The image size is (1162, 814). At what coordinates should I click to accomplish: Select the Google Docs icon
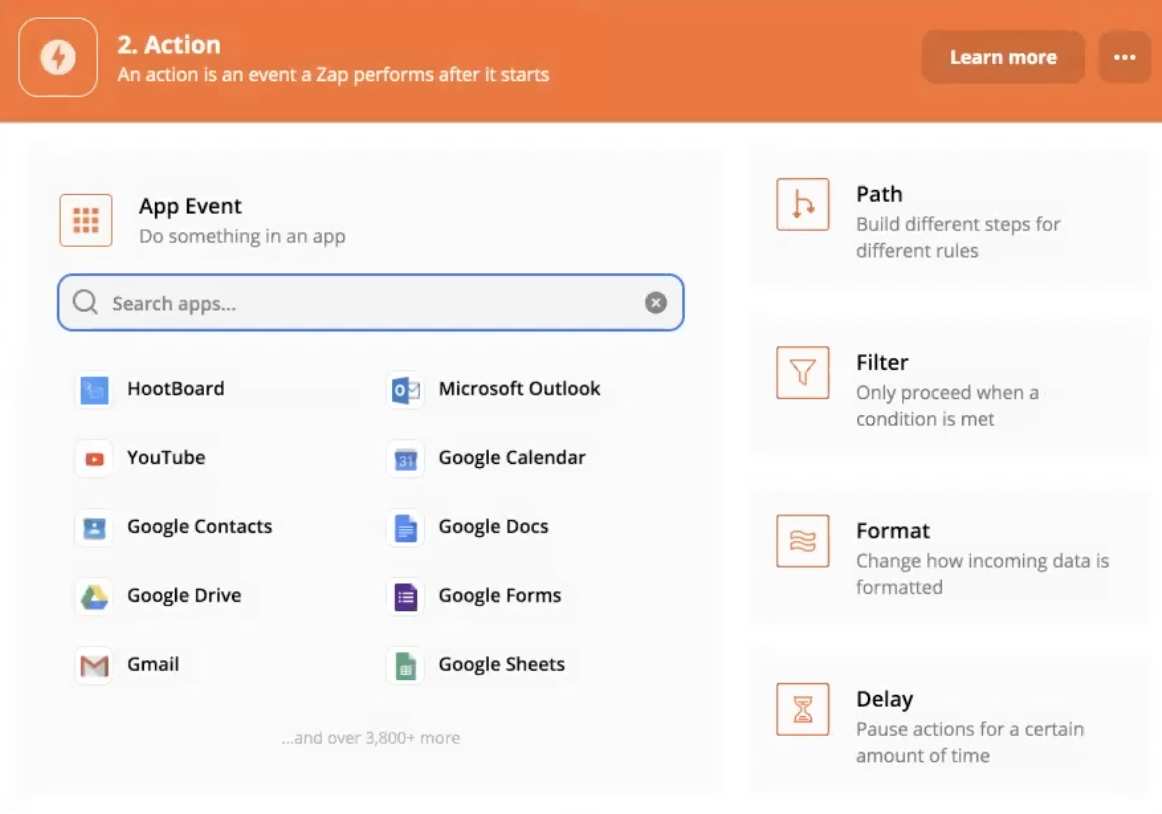(x=405, y=528)
